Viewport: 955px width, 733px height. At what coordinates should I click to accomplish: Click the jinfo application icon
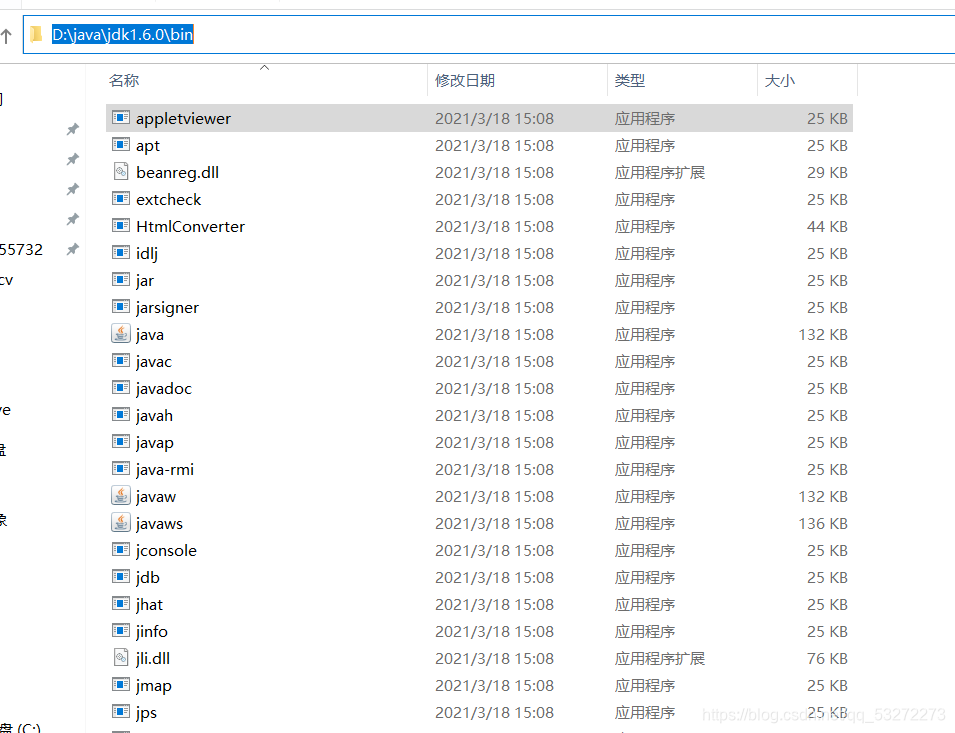(x=121, y=630)
